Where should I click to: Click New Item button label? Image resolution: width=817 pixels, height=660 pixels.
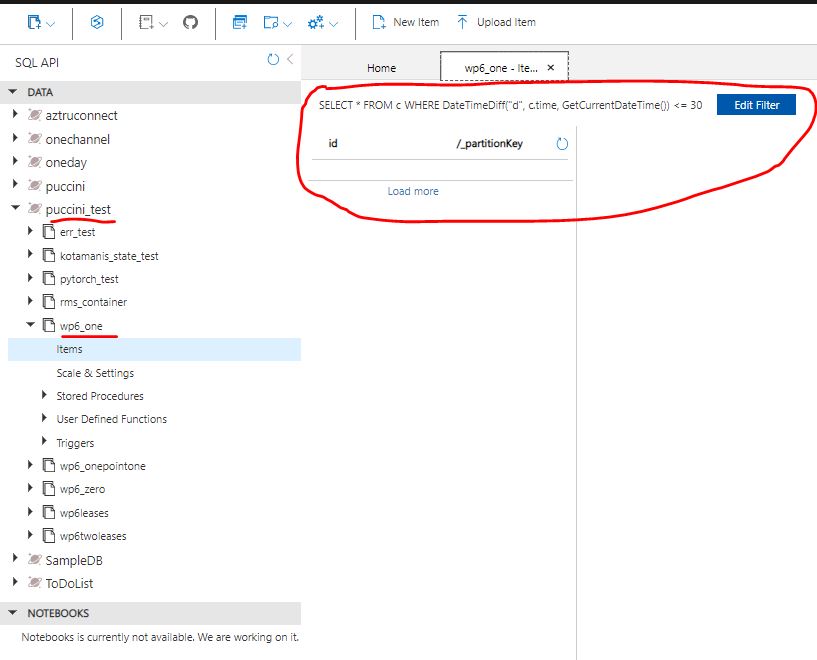(x=416, y=22)
